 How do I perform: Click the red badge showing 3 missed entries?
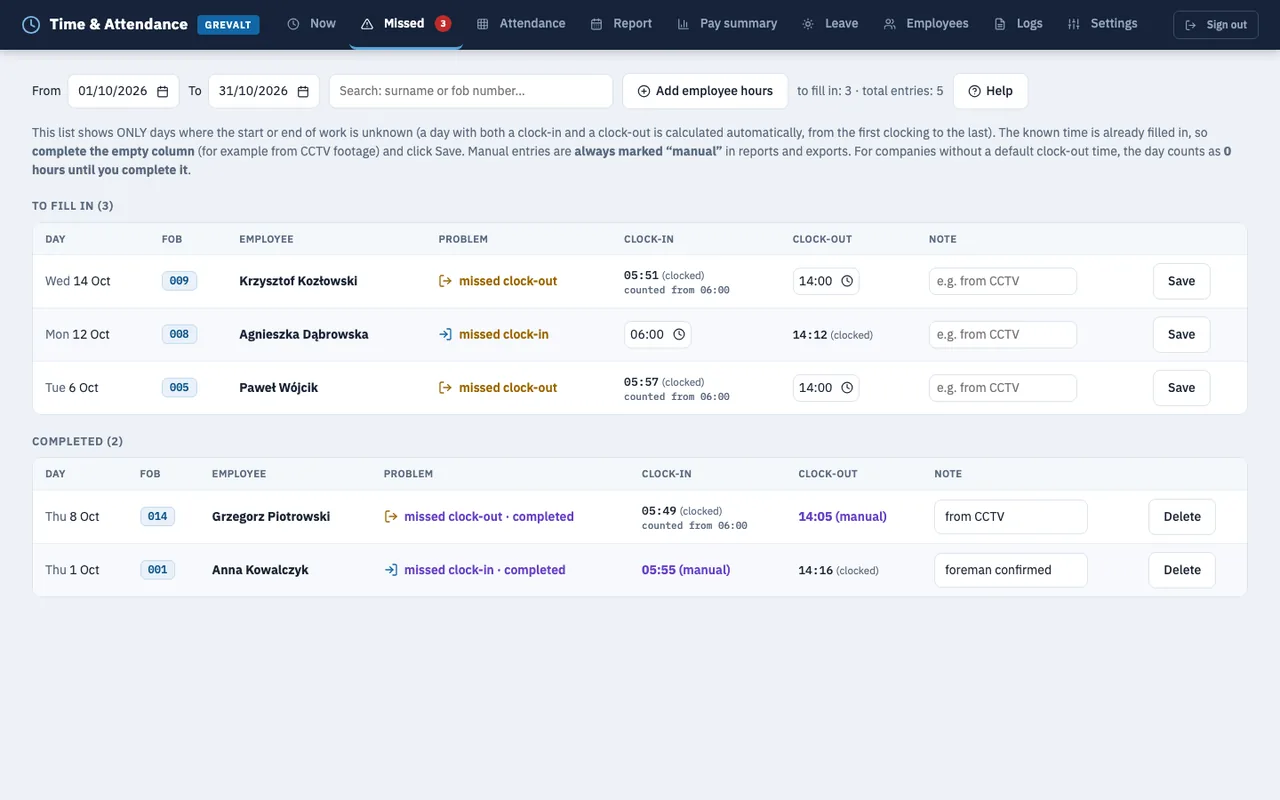click(443, 24)
